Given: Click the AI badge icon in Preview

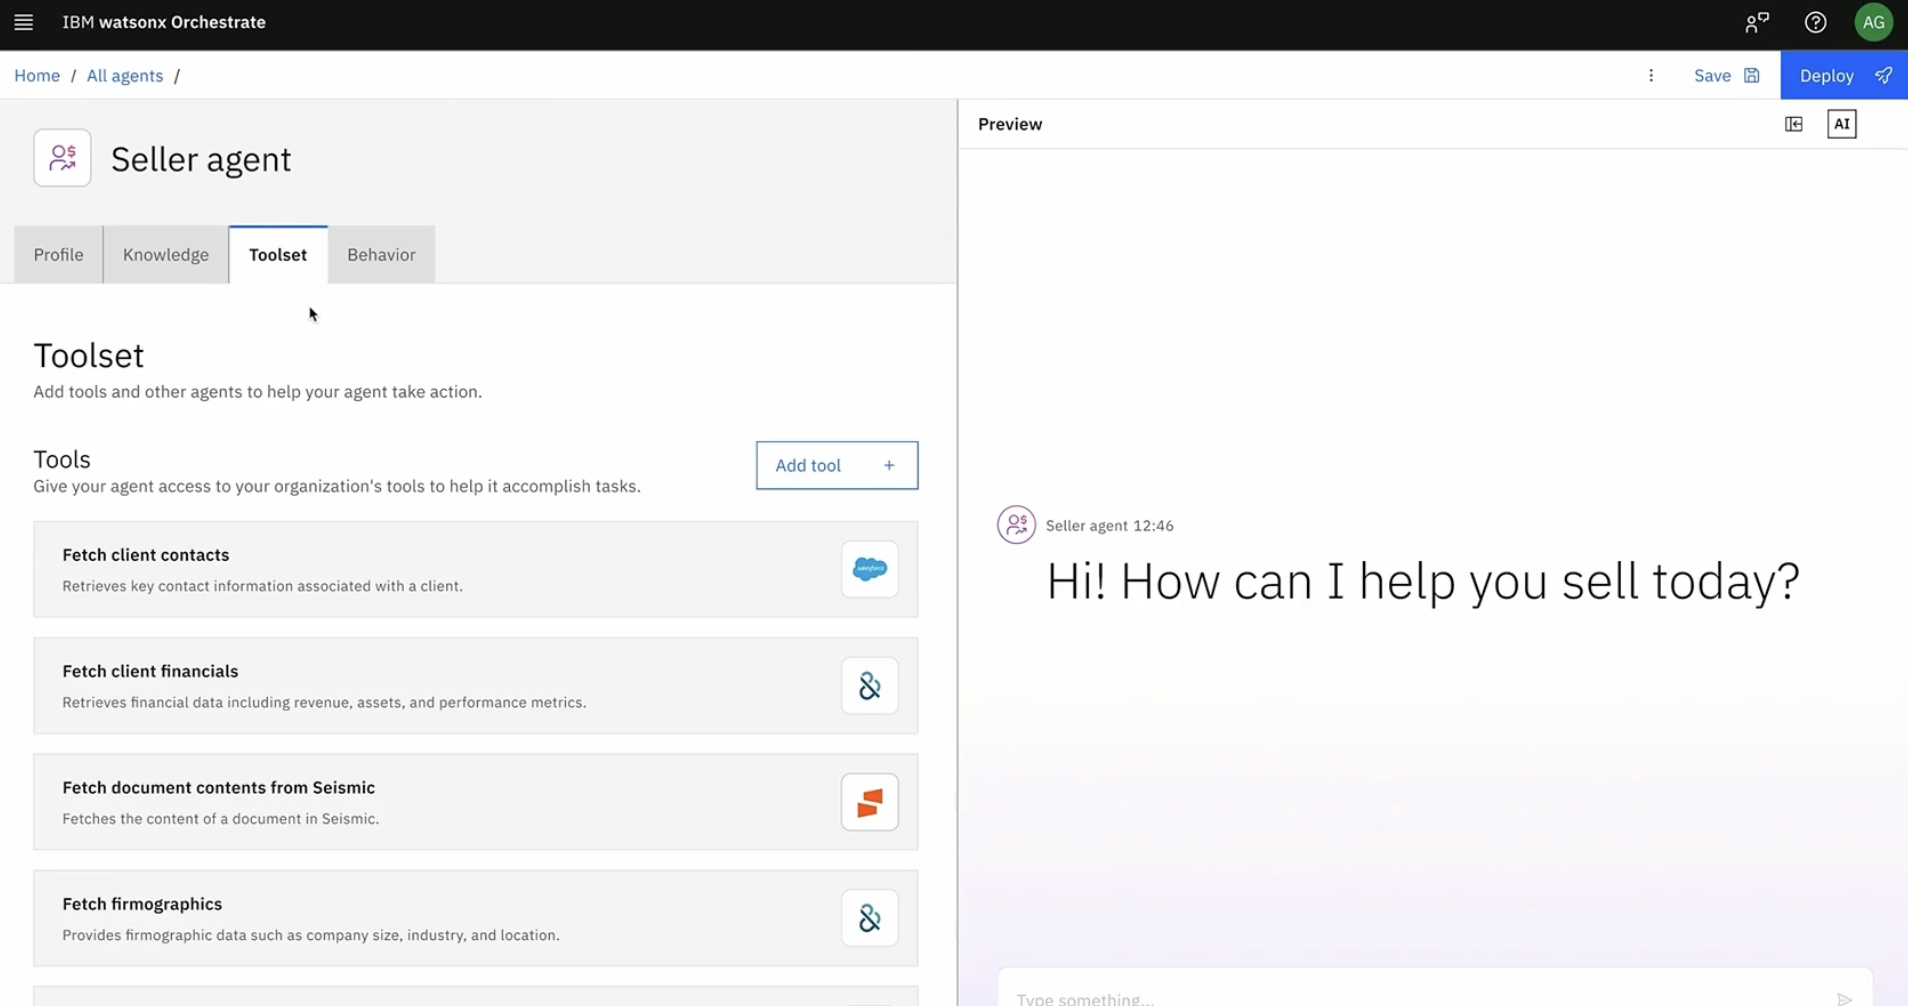Looking at the screenshot, I should pyautogui.click(x=1841, y=124).
